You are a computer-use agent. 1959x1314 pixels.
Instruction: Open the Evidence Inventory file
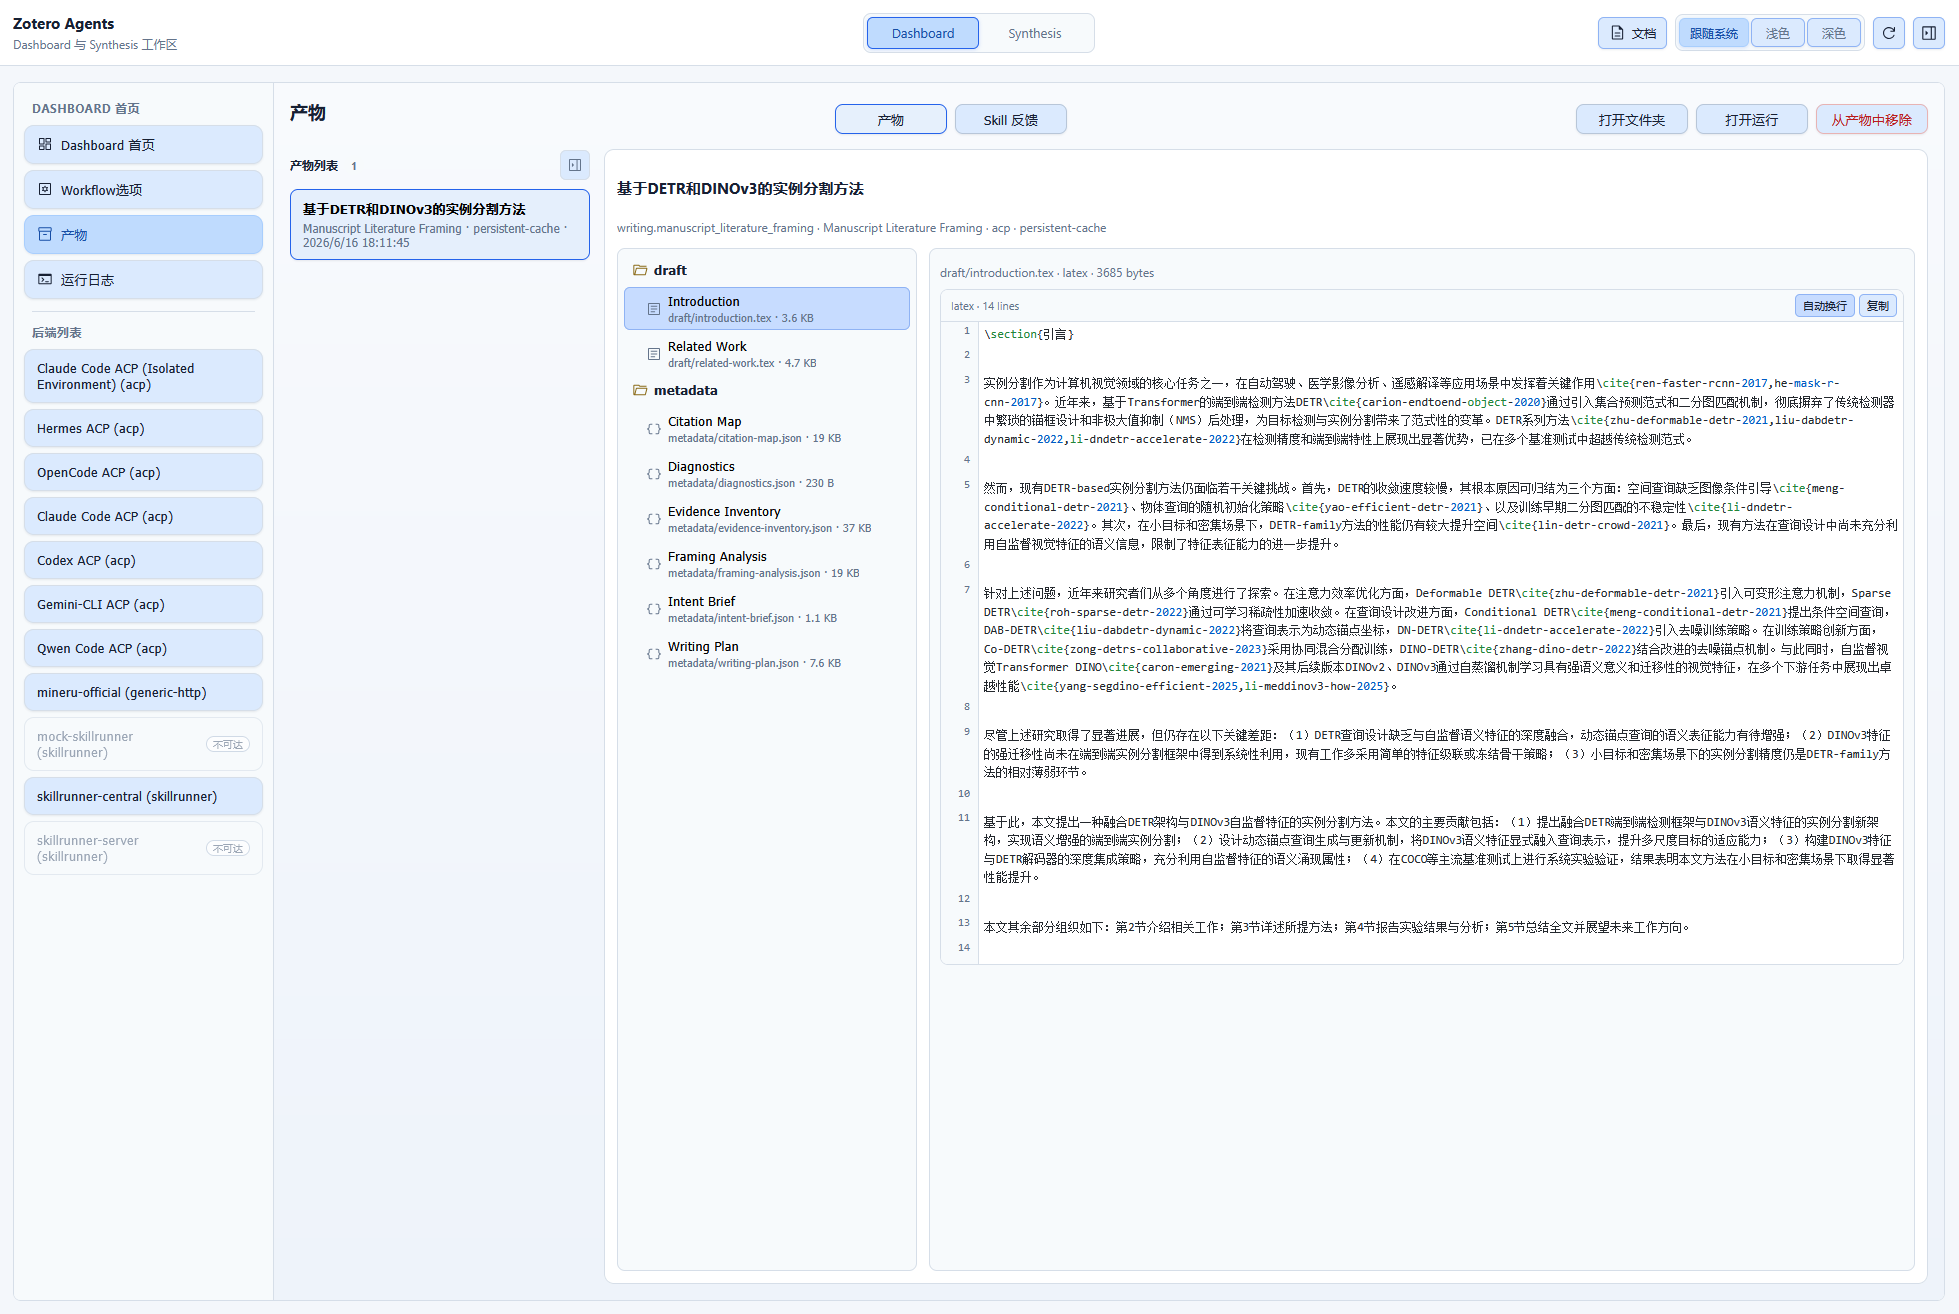(766, 519)
